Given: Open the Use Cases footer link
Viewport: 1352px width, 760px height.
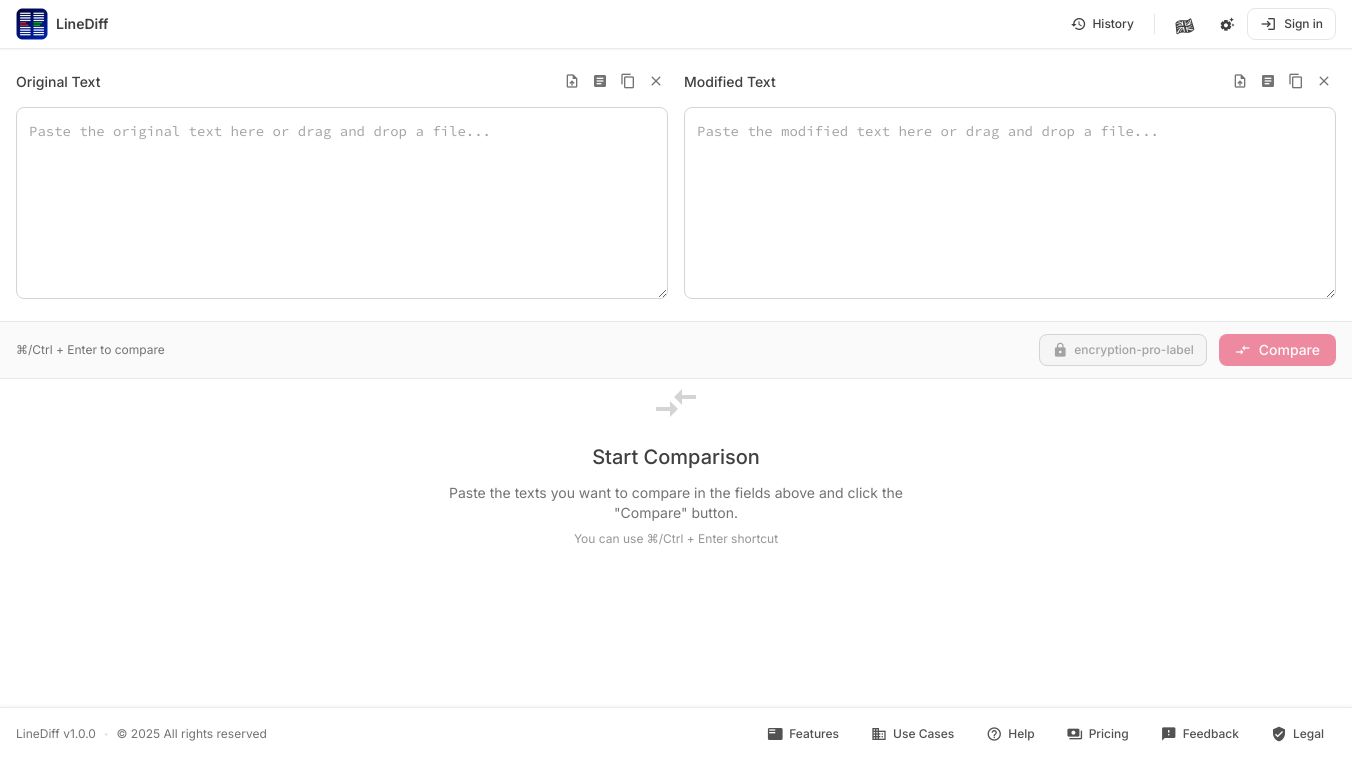Looking at the screenshot, I should [913, 734].
